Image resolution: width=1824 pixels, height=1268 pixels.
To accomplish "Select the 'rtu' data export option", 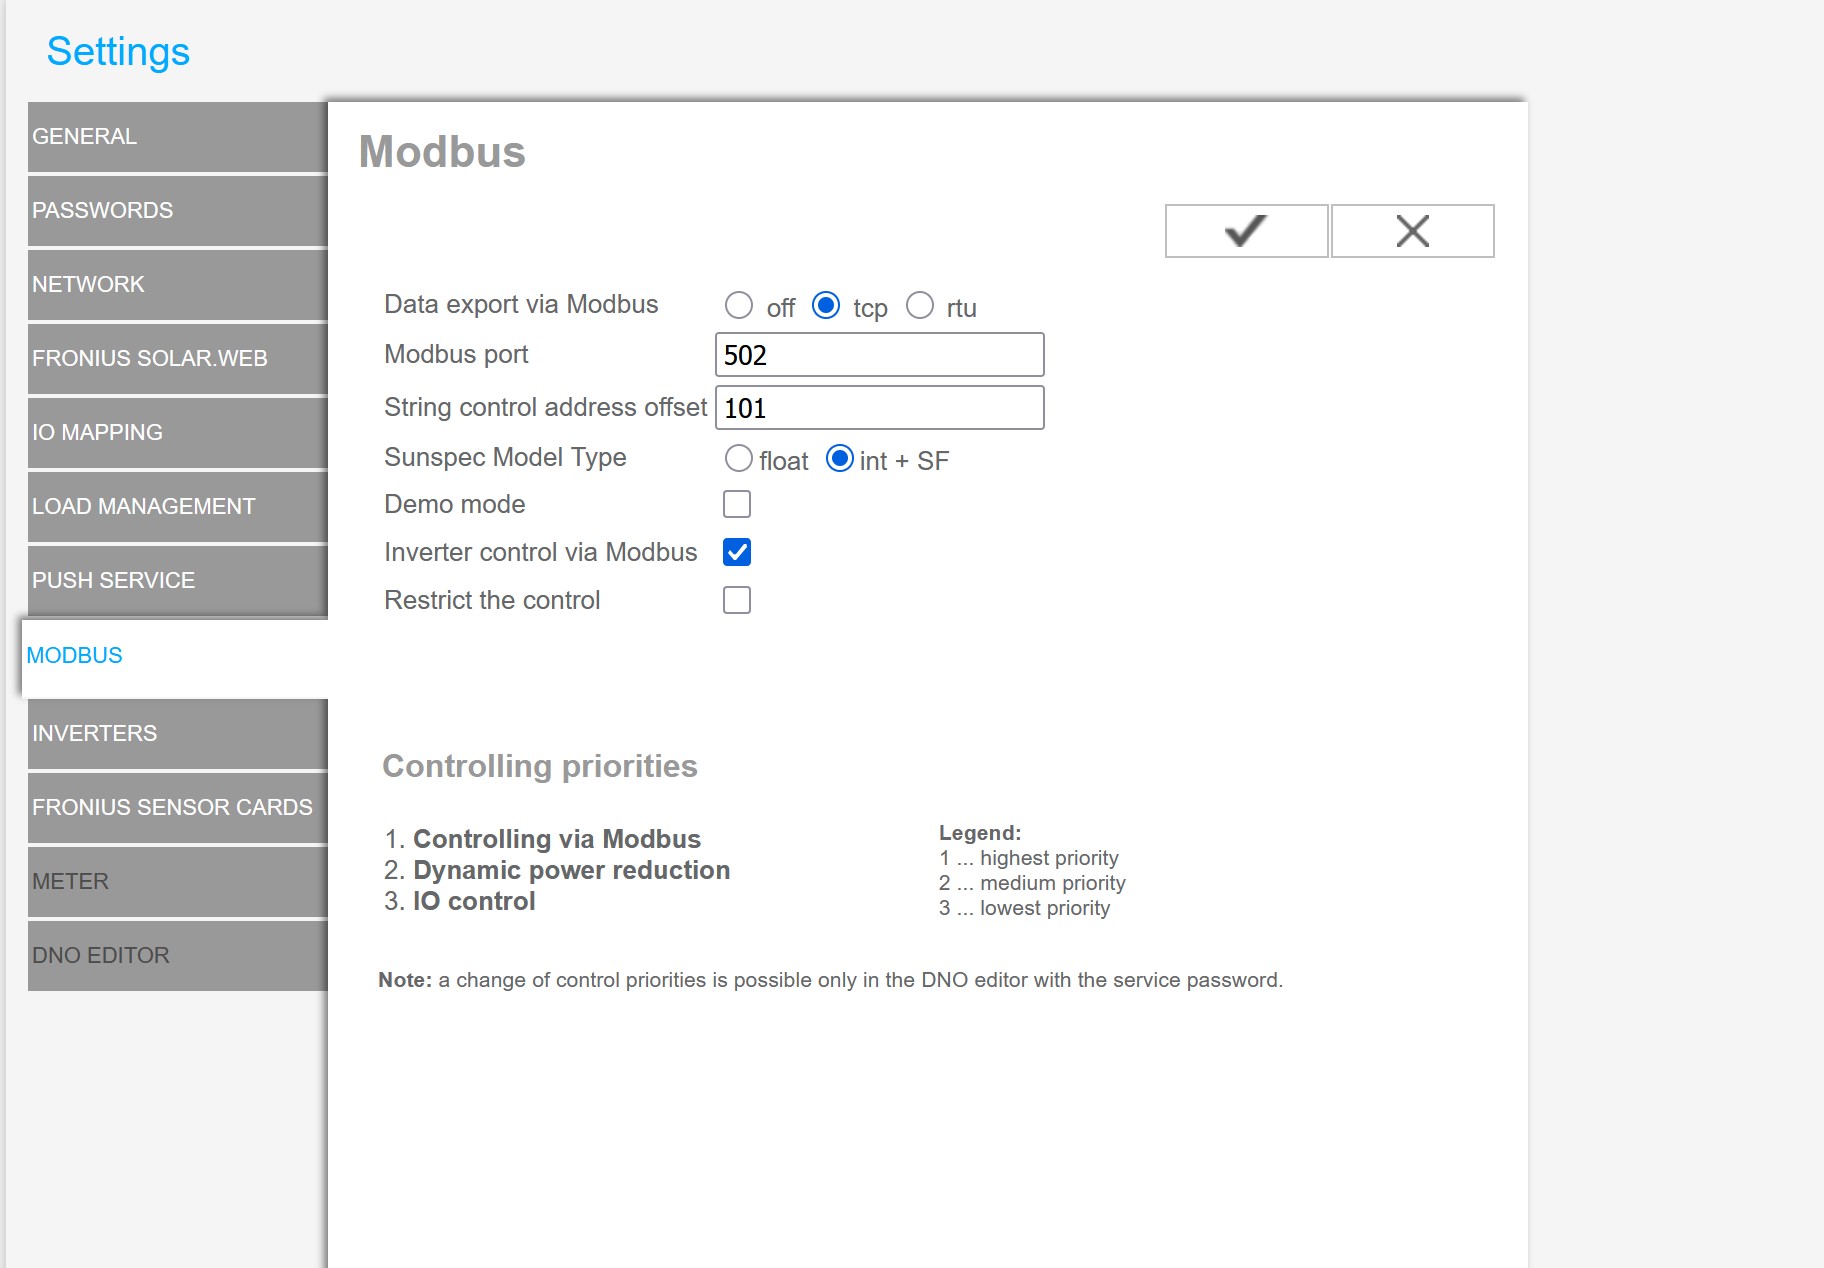I will coord(920,305).
